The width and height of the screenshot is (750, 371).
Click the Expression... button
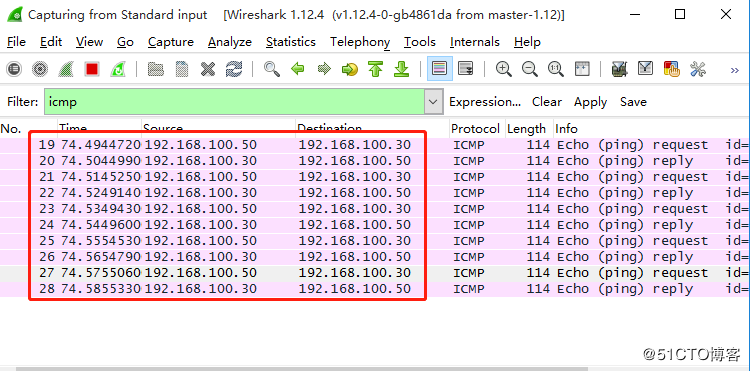[x=485, y=102]
